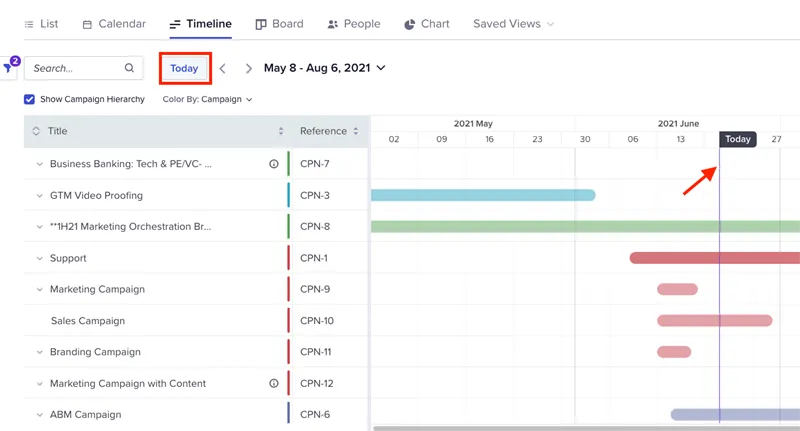The image size is (800, 431).
Task: Go to next date range arrow
Action: [x=248, y=68]
